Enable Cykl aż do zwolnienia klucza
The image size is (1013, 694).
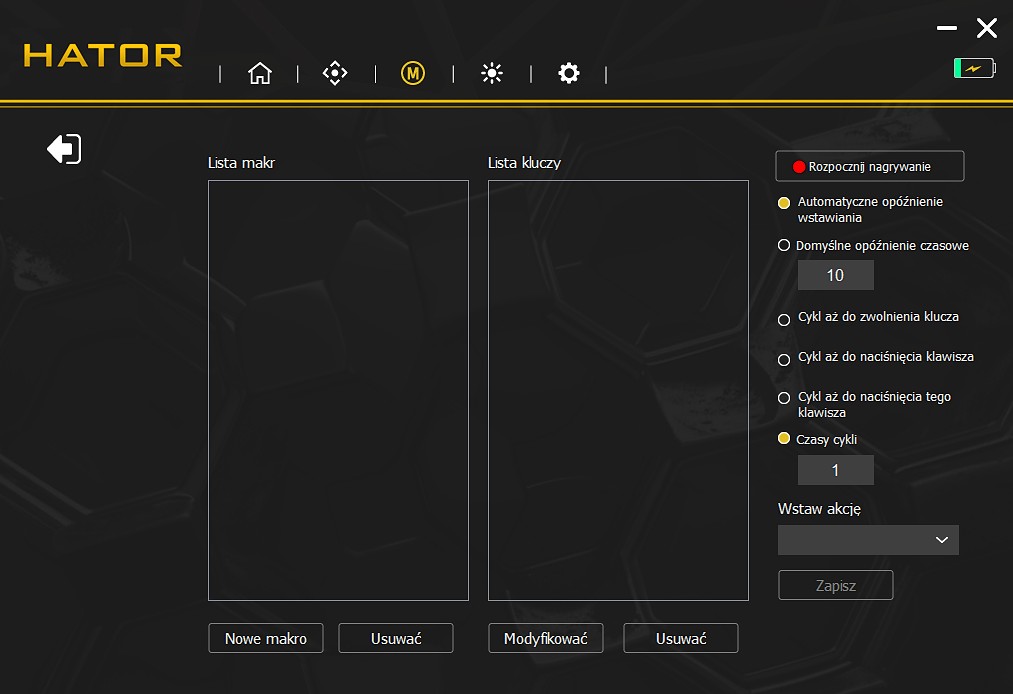(783, 319)
